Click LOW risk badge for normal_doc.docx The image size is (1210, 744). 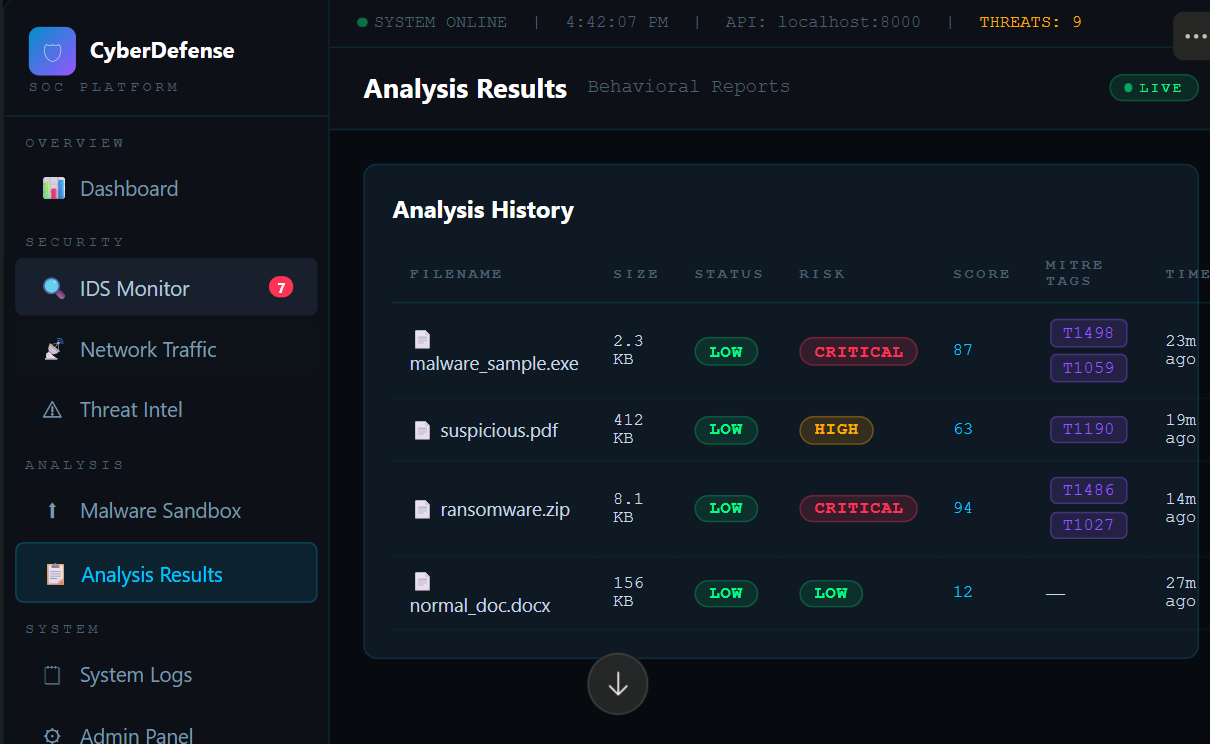[x=830, y=593]
